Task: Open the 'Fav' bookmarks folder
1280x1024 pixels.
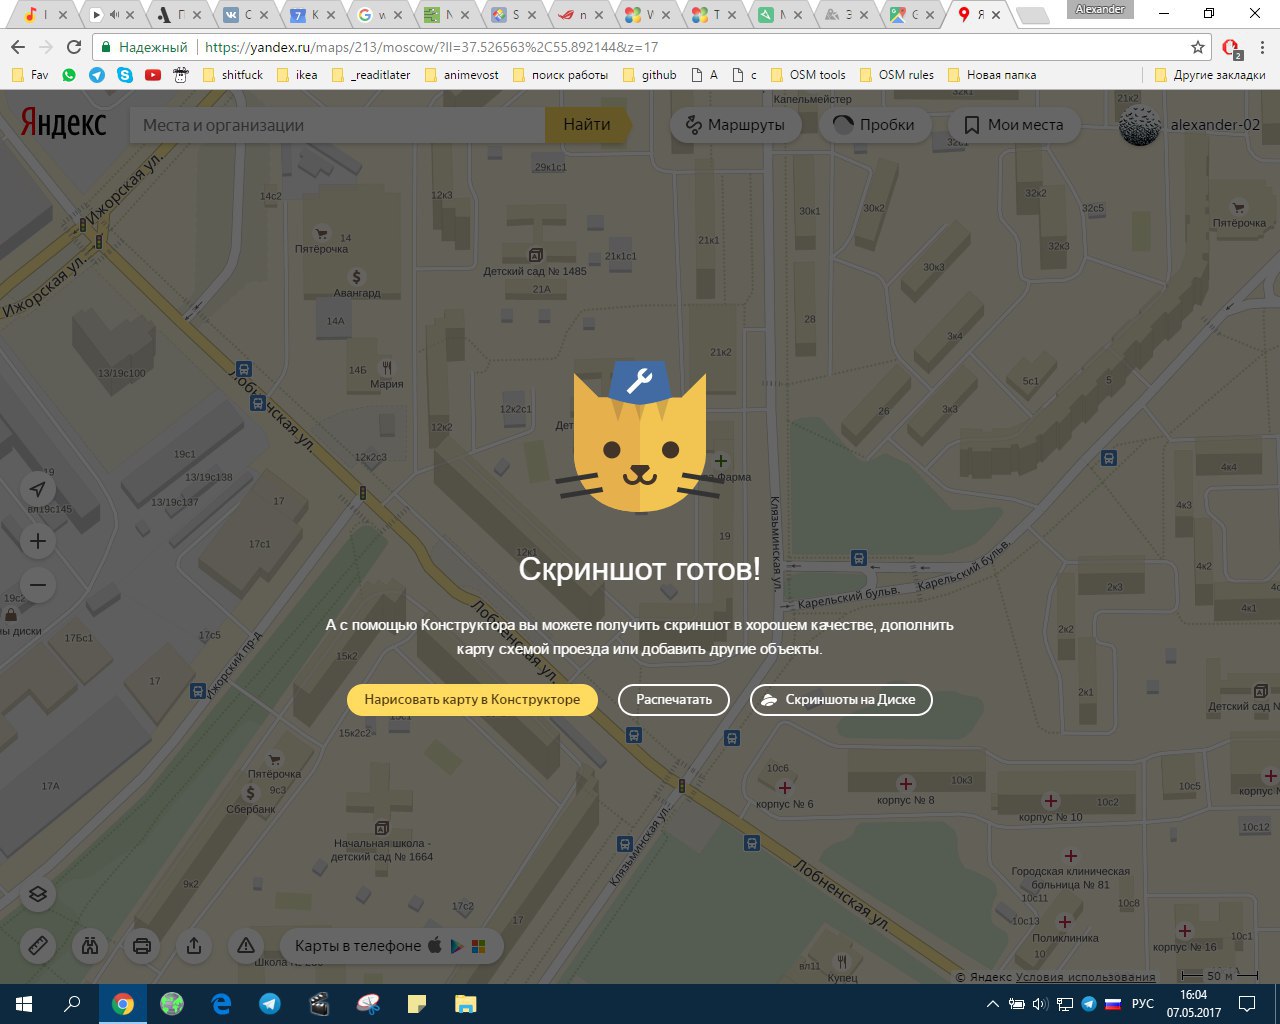Action: [x=29, y=75]
